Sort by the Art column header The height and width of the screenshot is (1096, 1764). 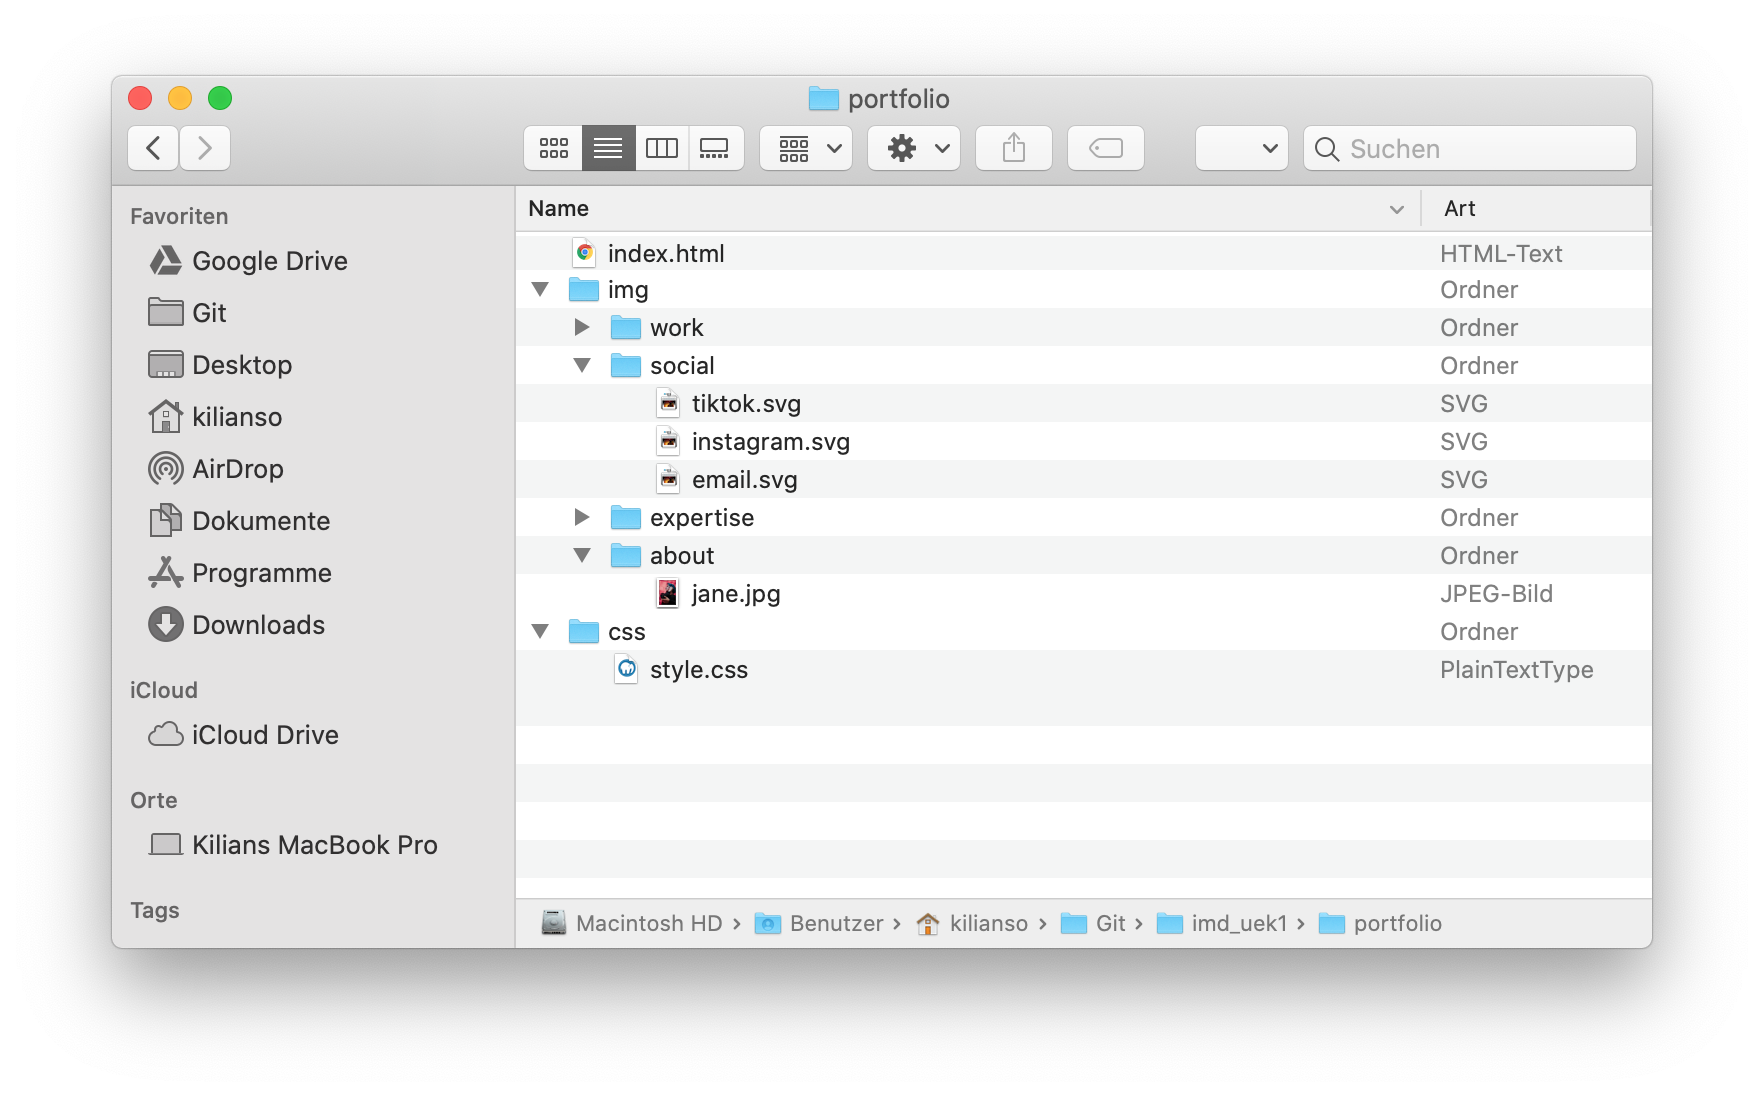point(1460,209)
